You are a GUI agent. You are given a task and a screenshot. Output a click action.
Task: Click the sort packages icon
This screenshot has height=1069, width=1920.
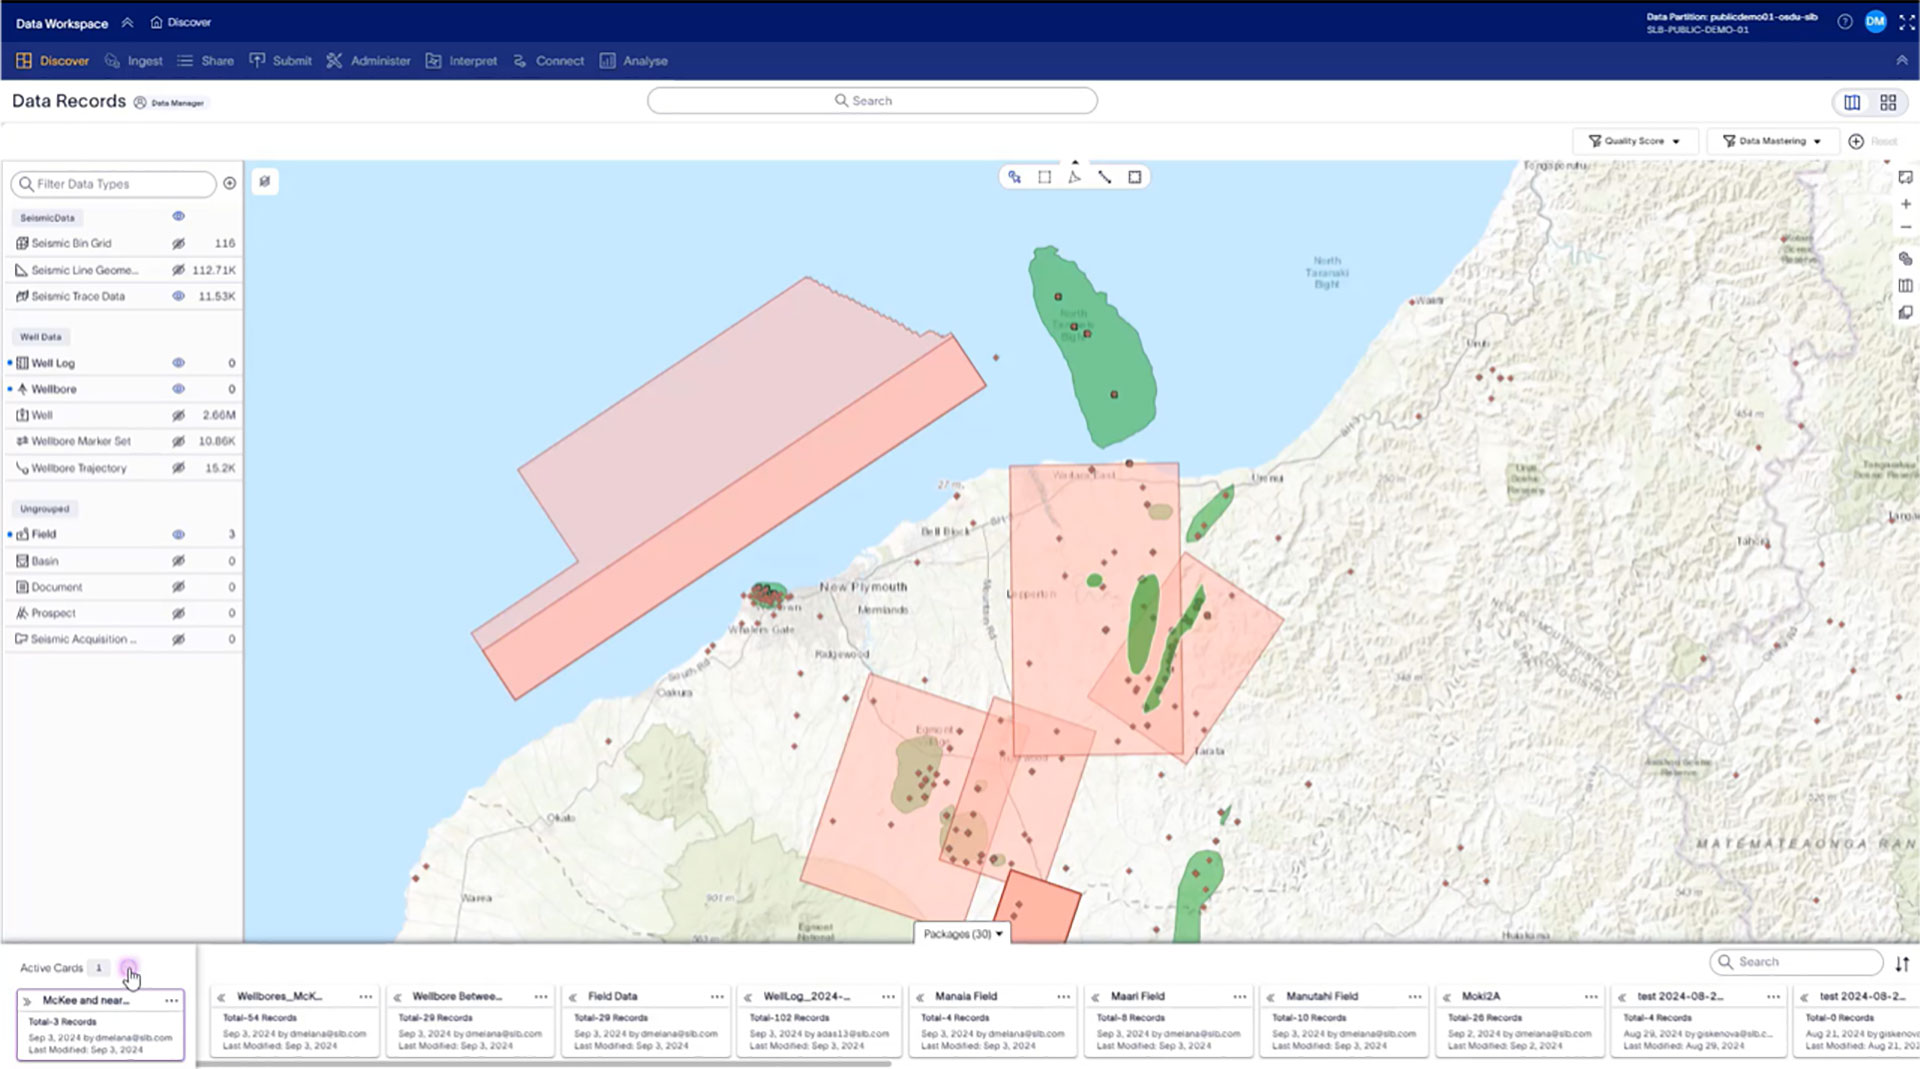1902,964
